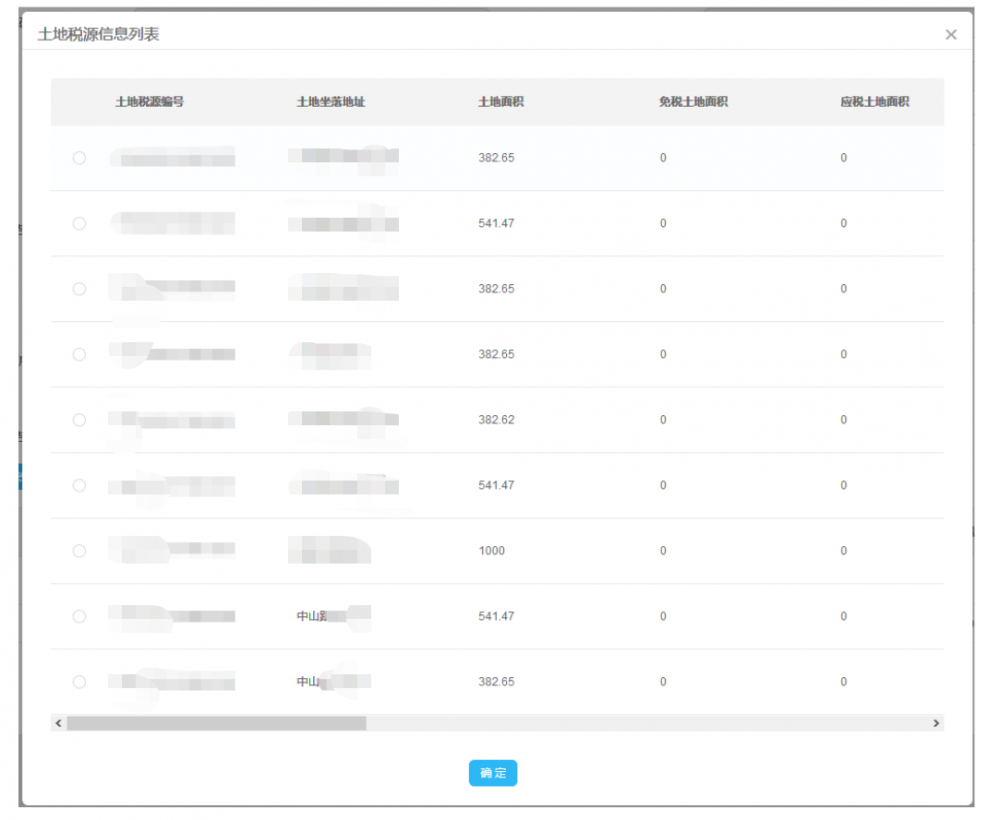This screenshot has width=1000, height=820.
Task: Click the 应税土地面积 column header
Action: [874, 102]
